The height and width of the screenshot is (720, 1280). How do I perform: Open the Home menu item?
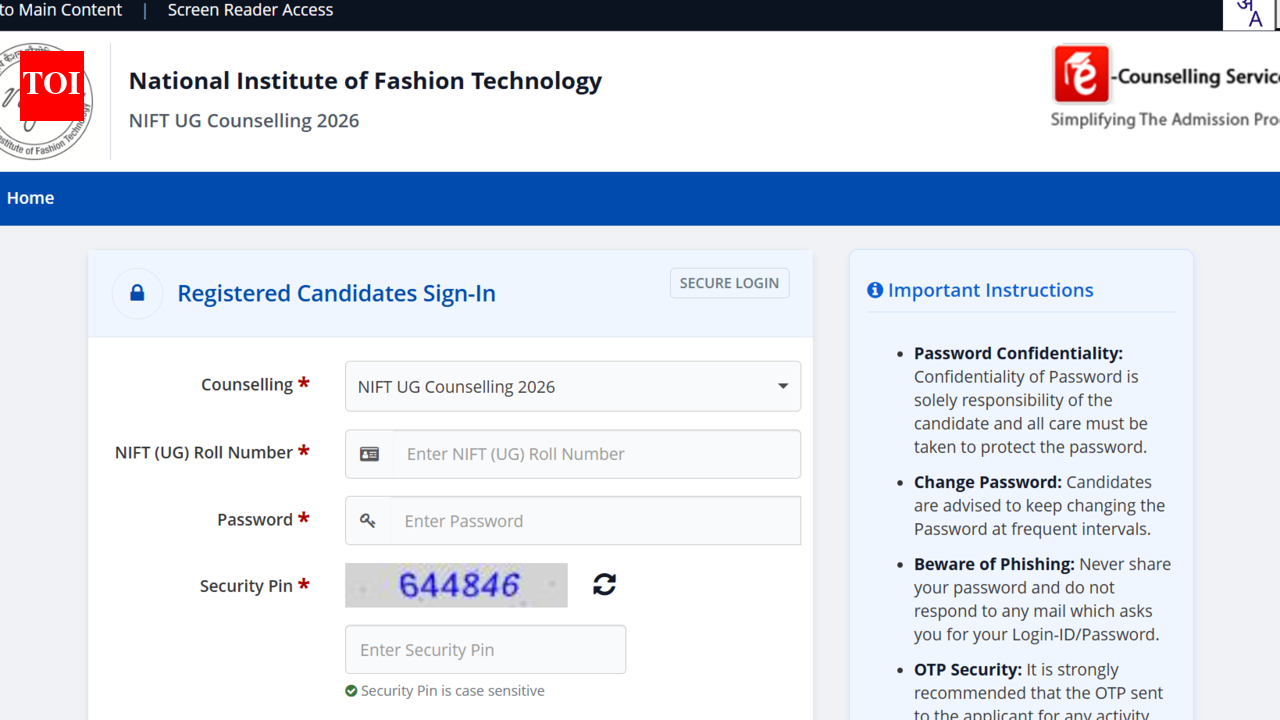click(x=30, y=198)
